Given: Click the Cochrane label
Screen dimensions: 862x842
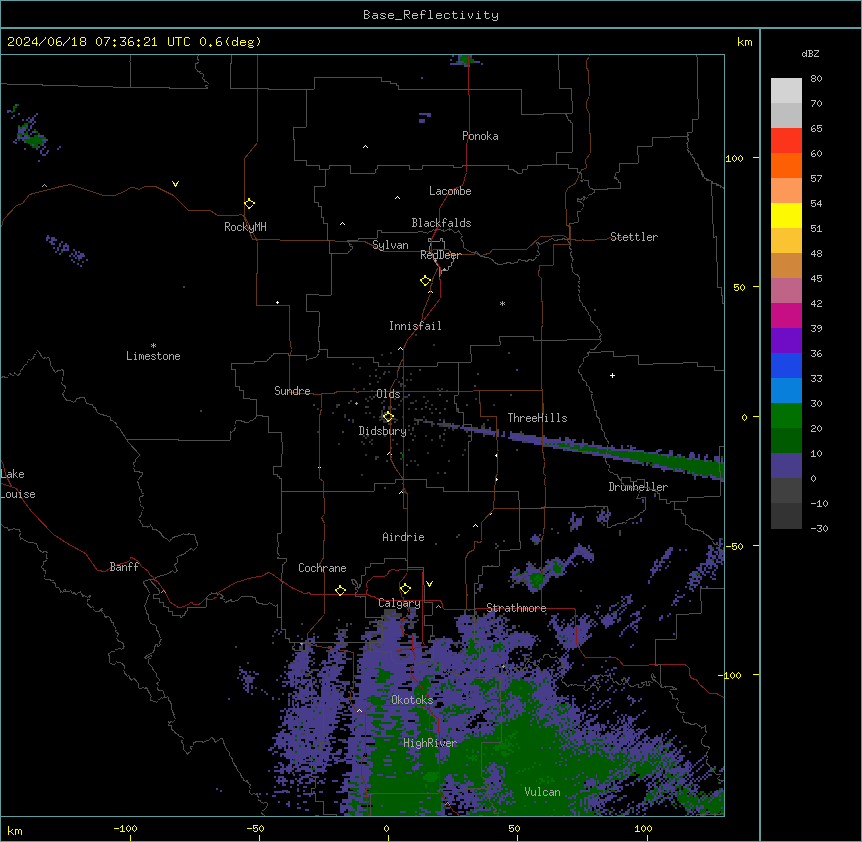Looking at the screenshot, I should tap(322, 568).
